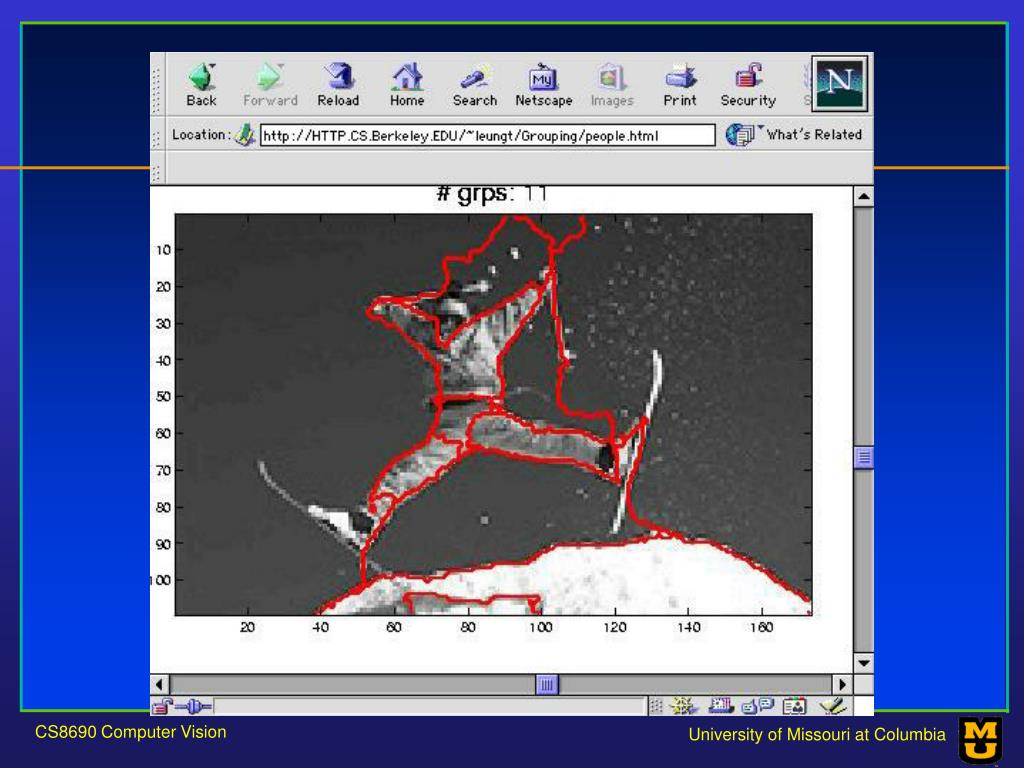Open the What's Related dropdown

[x=794, y=135]
